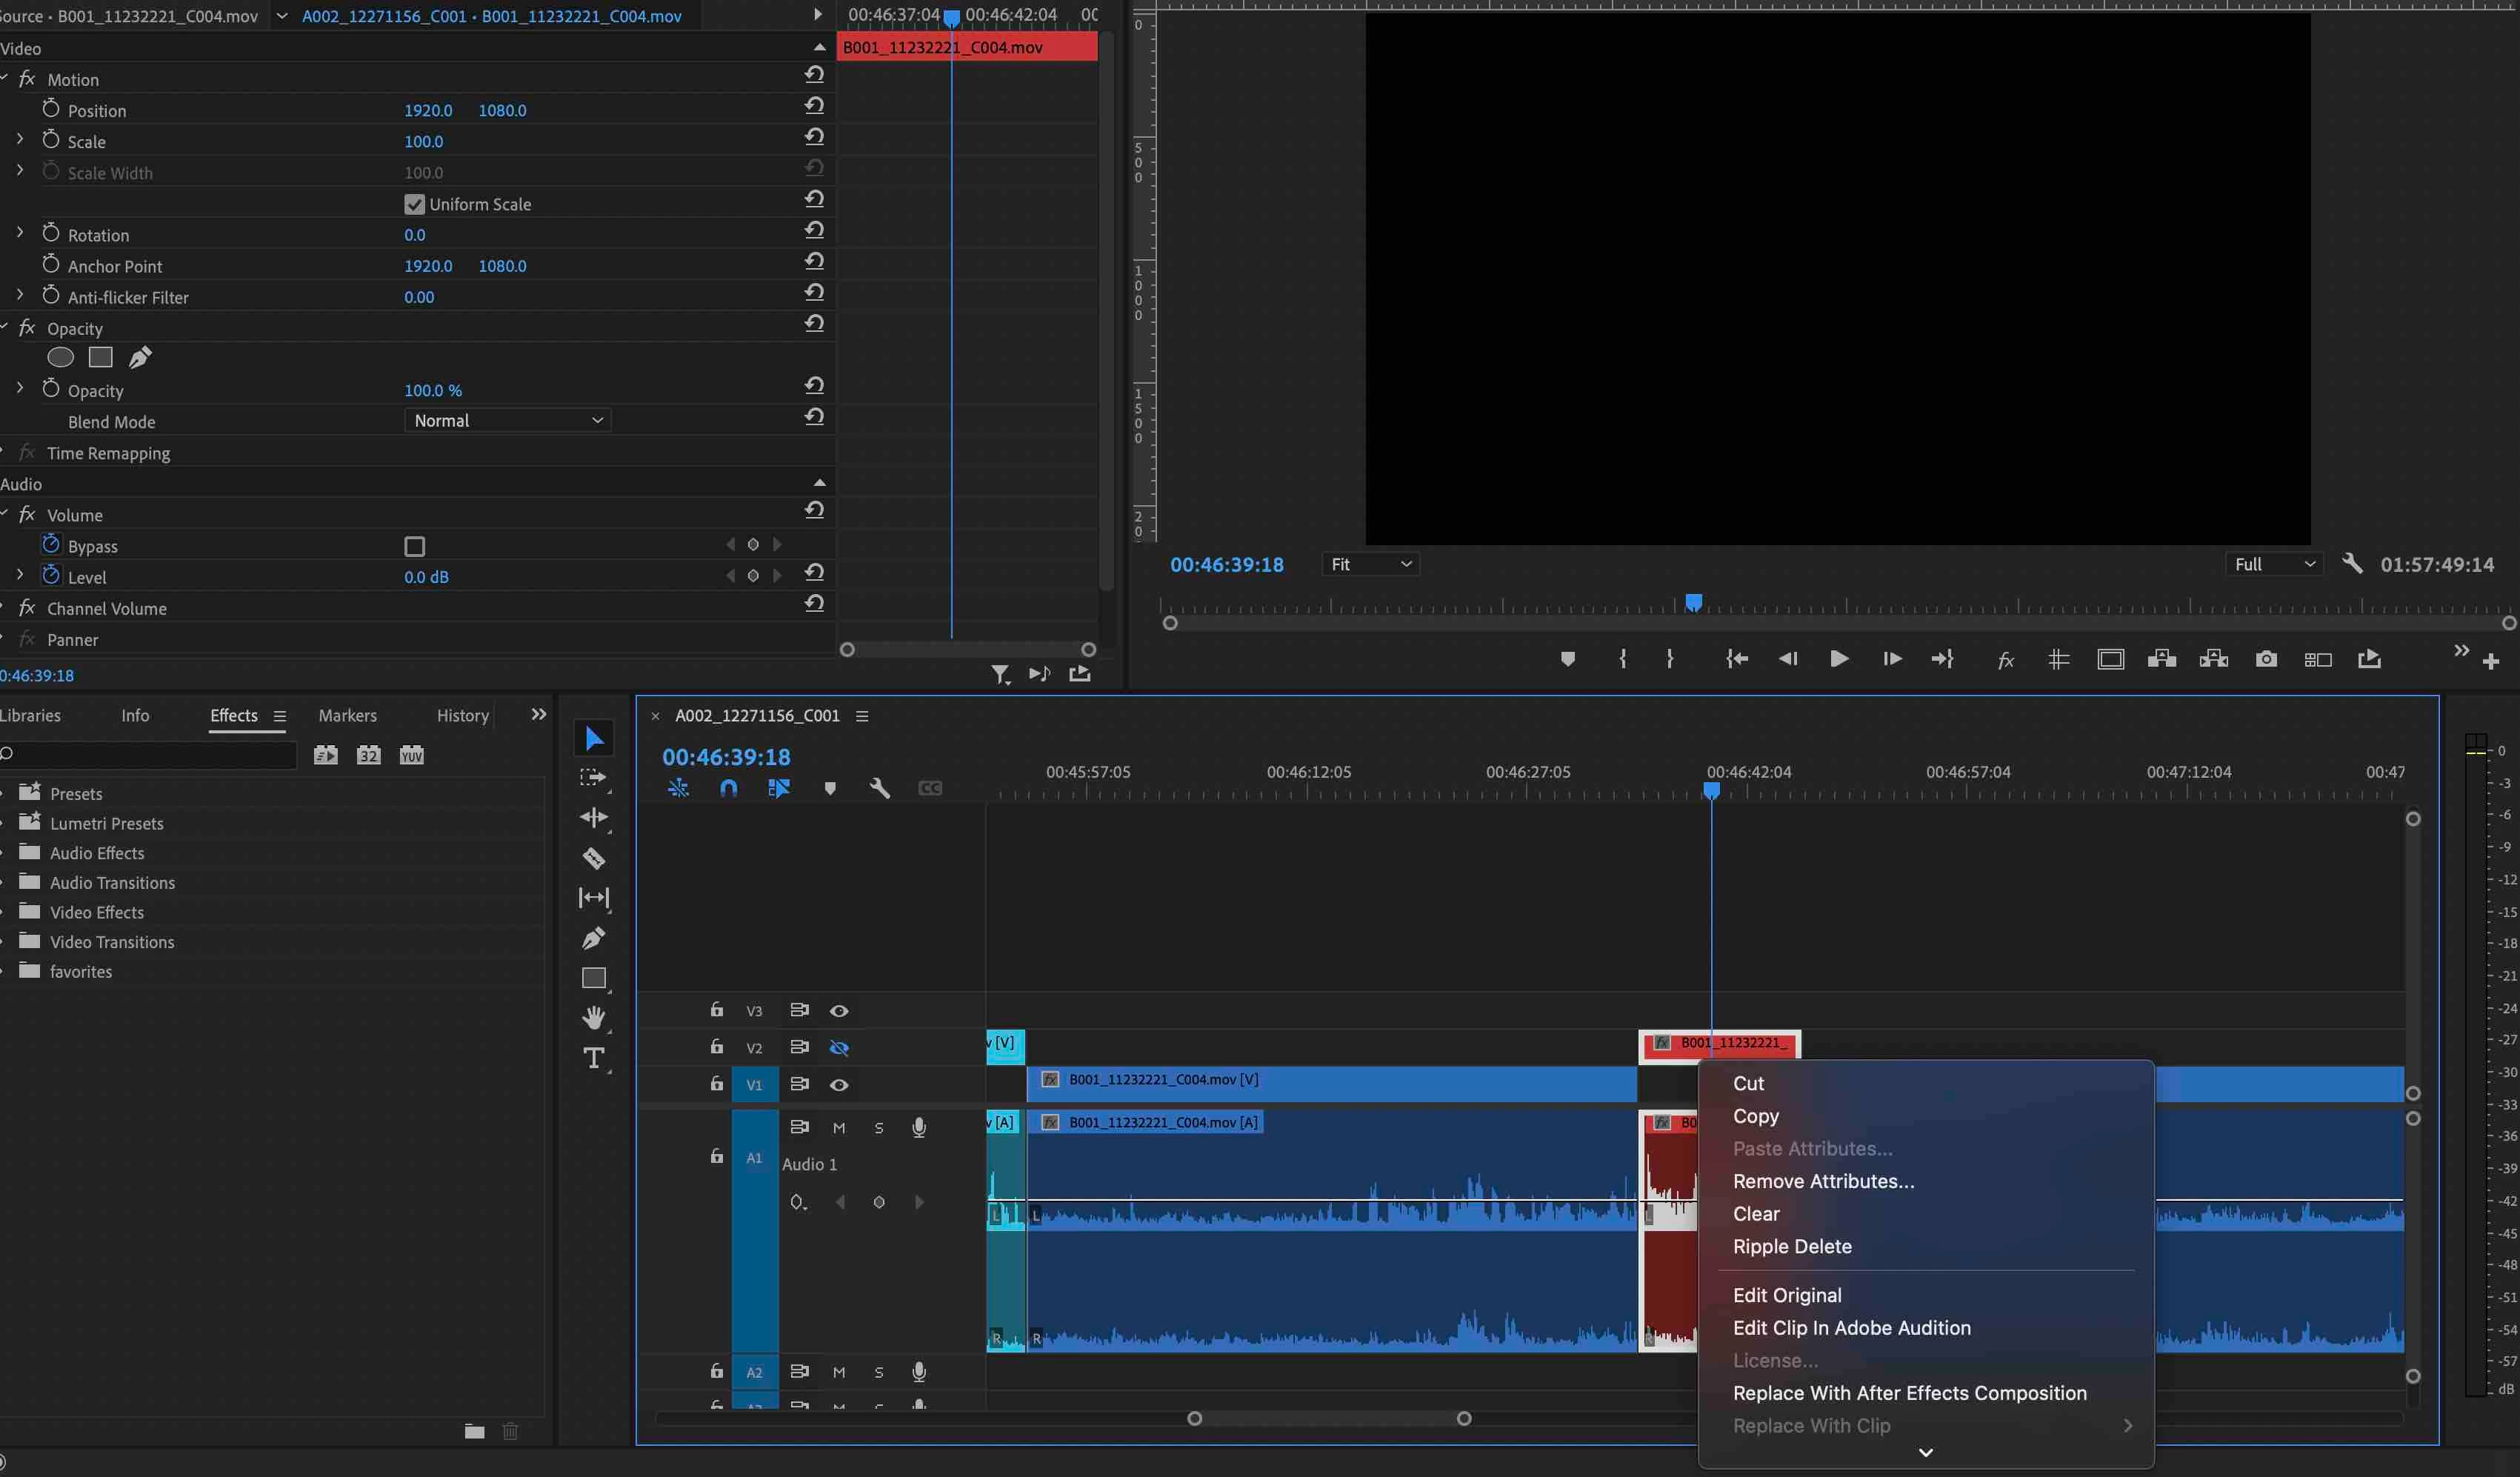The height and width of the screenshot is (1477, 2520).
Task: Select the Ripple Edit tool
Action: 593,818
